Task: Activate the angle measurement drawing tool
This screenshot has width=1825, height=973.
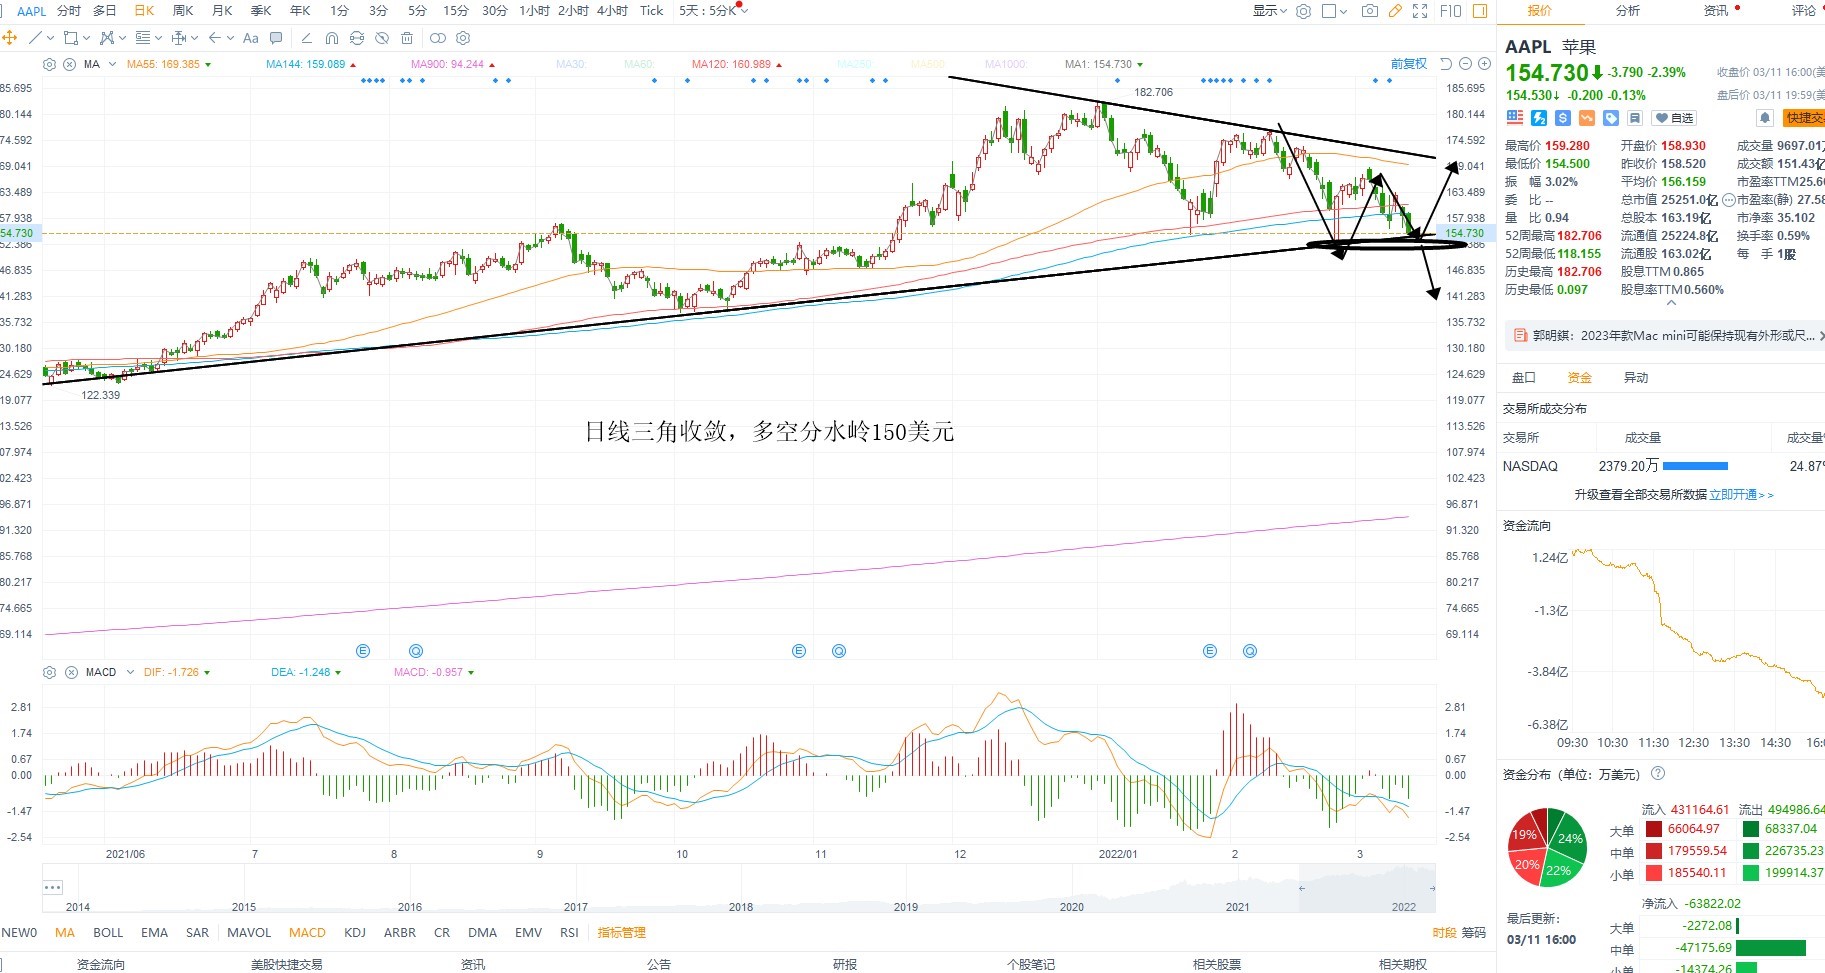Action: 306,38
